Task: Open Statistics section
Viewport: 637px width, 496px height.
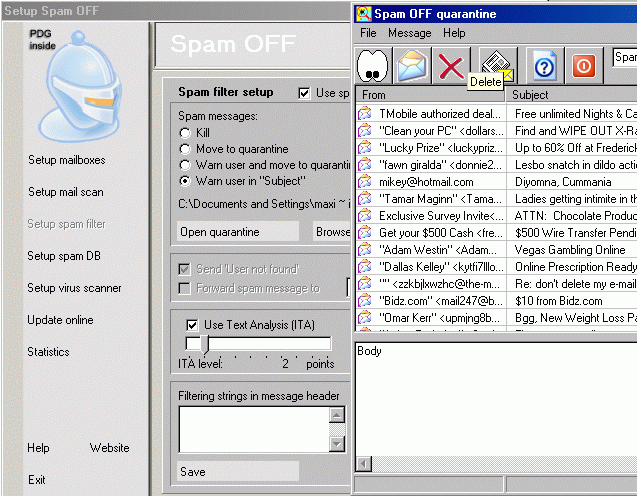Action: pyautogui.click(x=48, y=352)
